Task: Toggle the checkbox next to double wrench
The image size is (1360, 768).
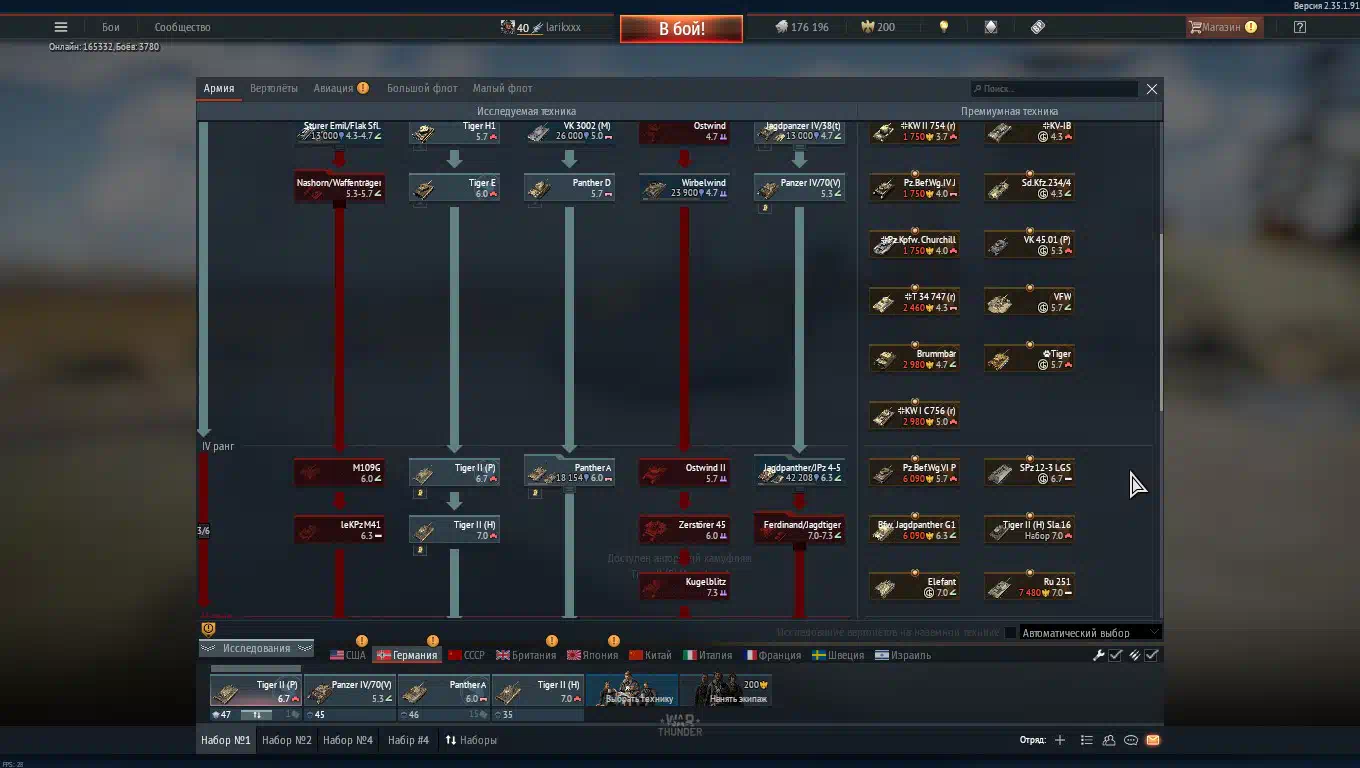Action: tap(1152, 655)
